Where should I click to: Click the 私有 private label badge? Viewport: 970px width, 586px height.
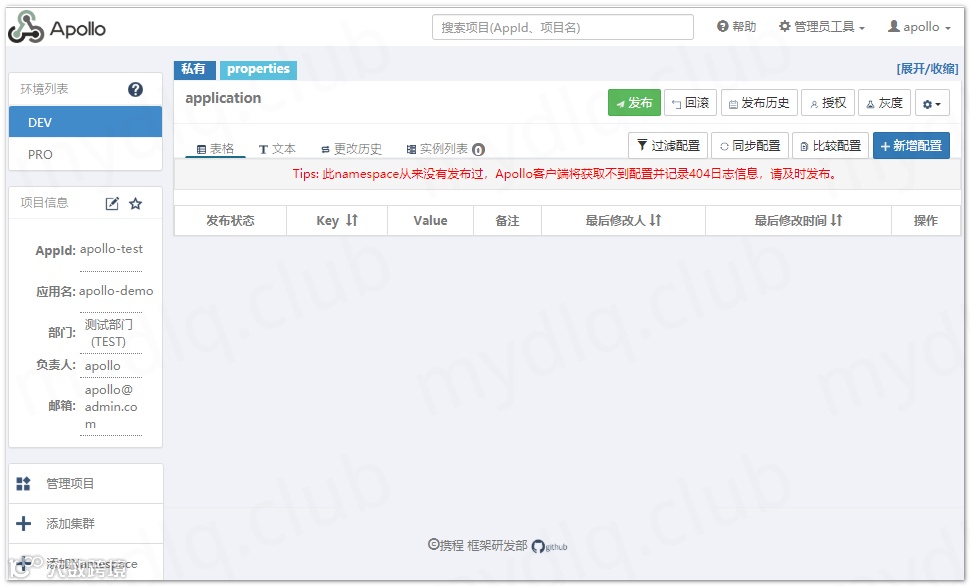194,69
